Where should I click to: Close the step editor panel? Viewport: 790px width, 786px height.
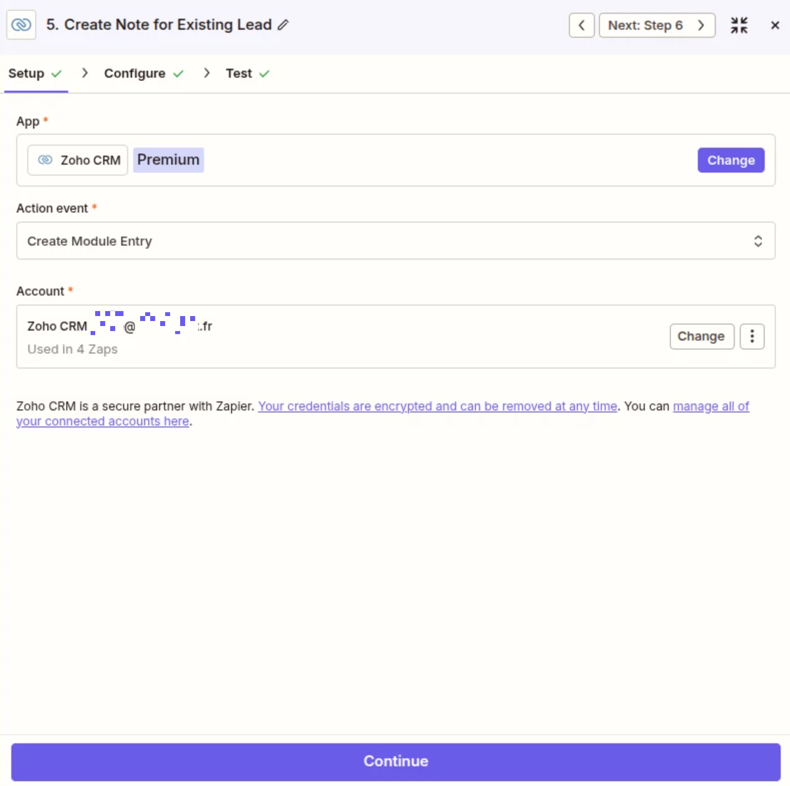pos(775,25)
